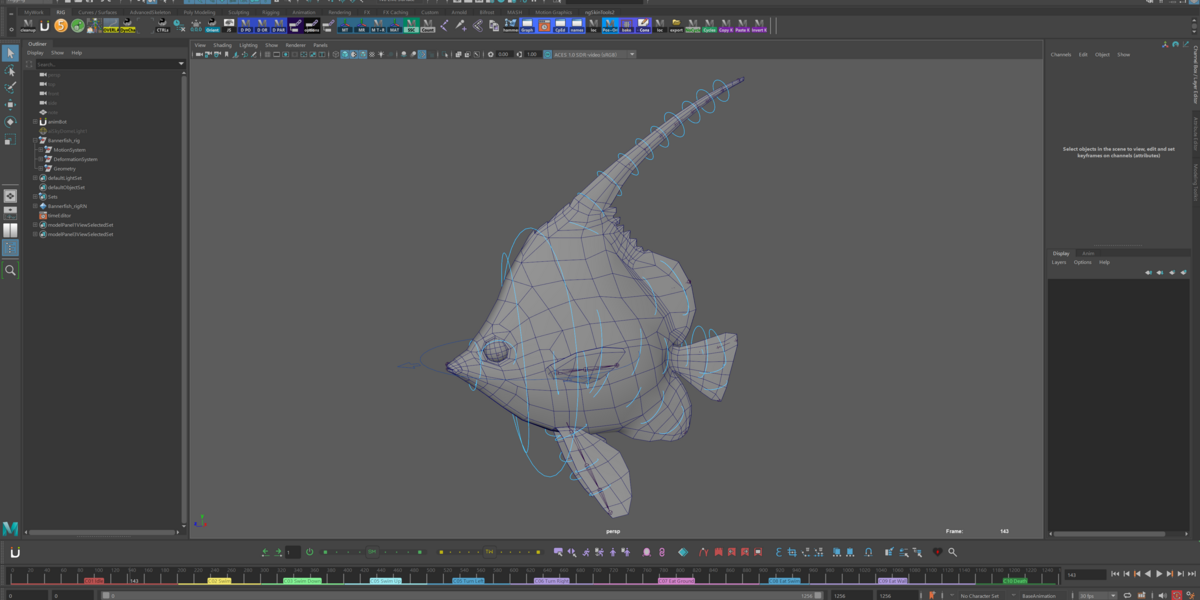Select the arrow Select tool
The height and width of the screenshot is (600, 1200).
(10, 53)
